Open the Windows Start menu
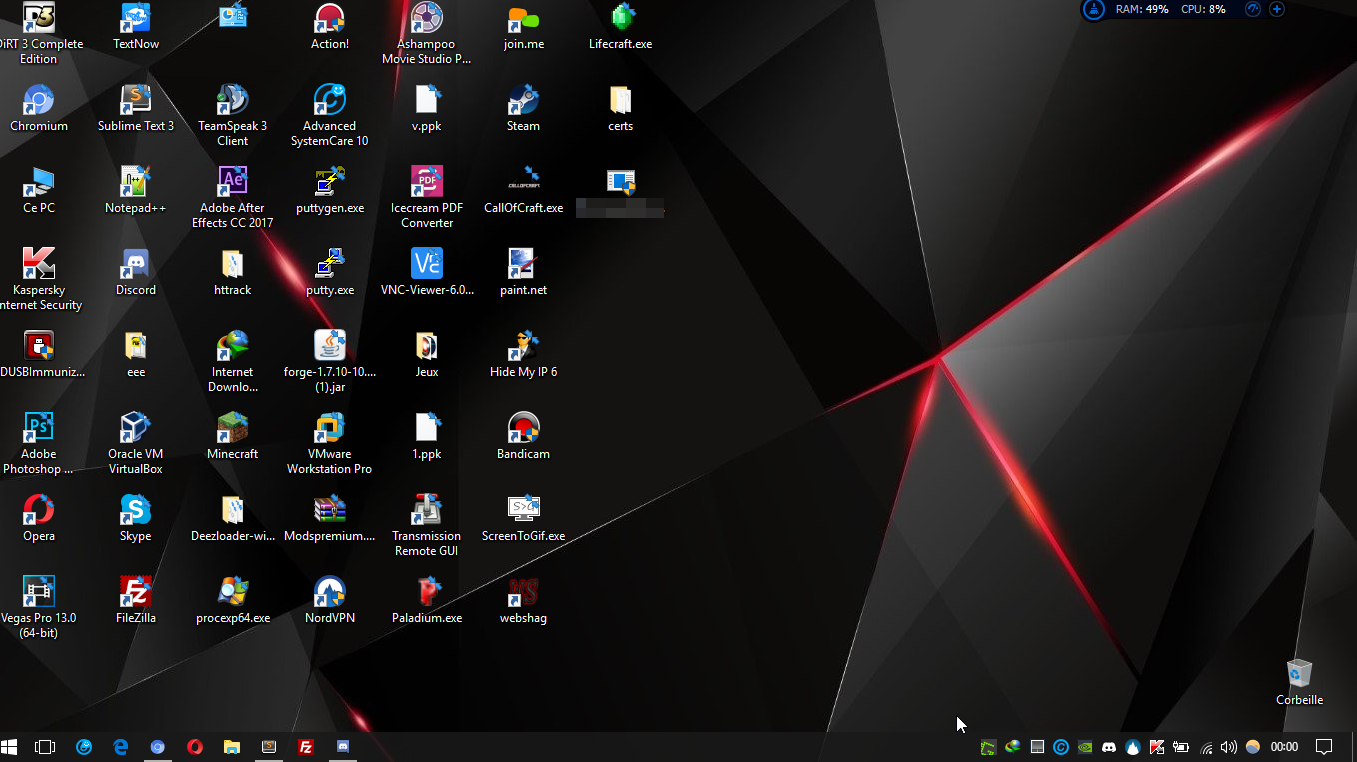The height and width of the screenshot is (762, 1357). 10,747
